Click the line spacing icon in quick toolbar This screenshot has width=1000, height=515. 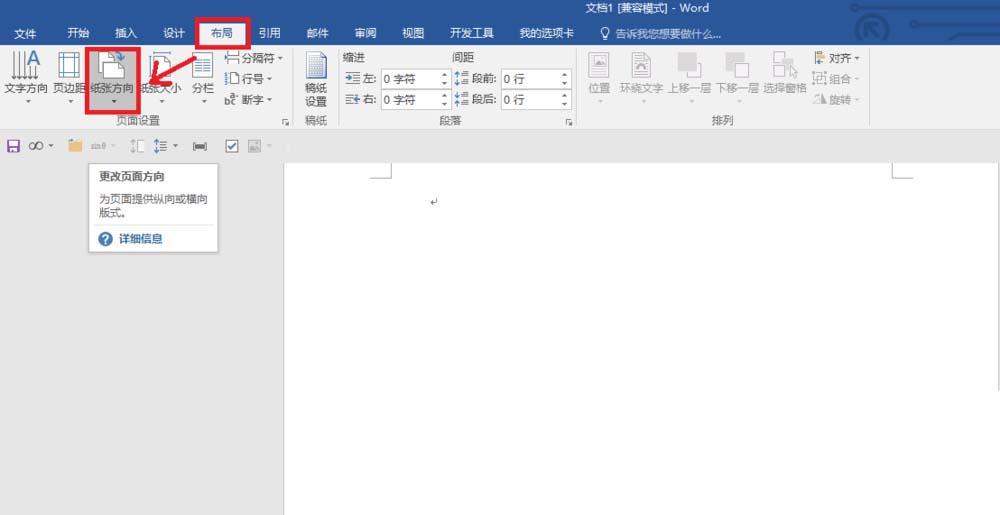[160, 146]
